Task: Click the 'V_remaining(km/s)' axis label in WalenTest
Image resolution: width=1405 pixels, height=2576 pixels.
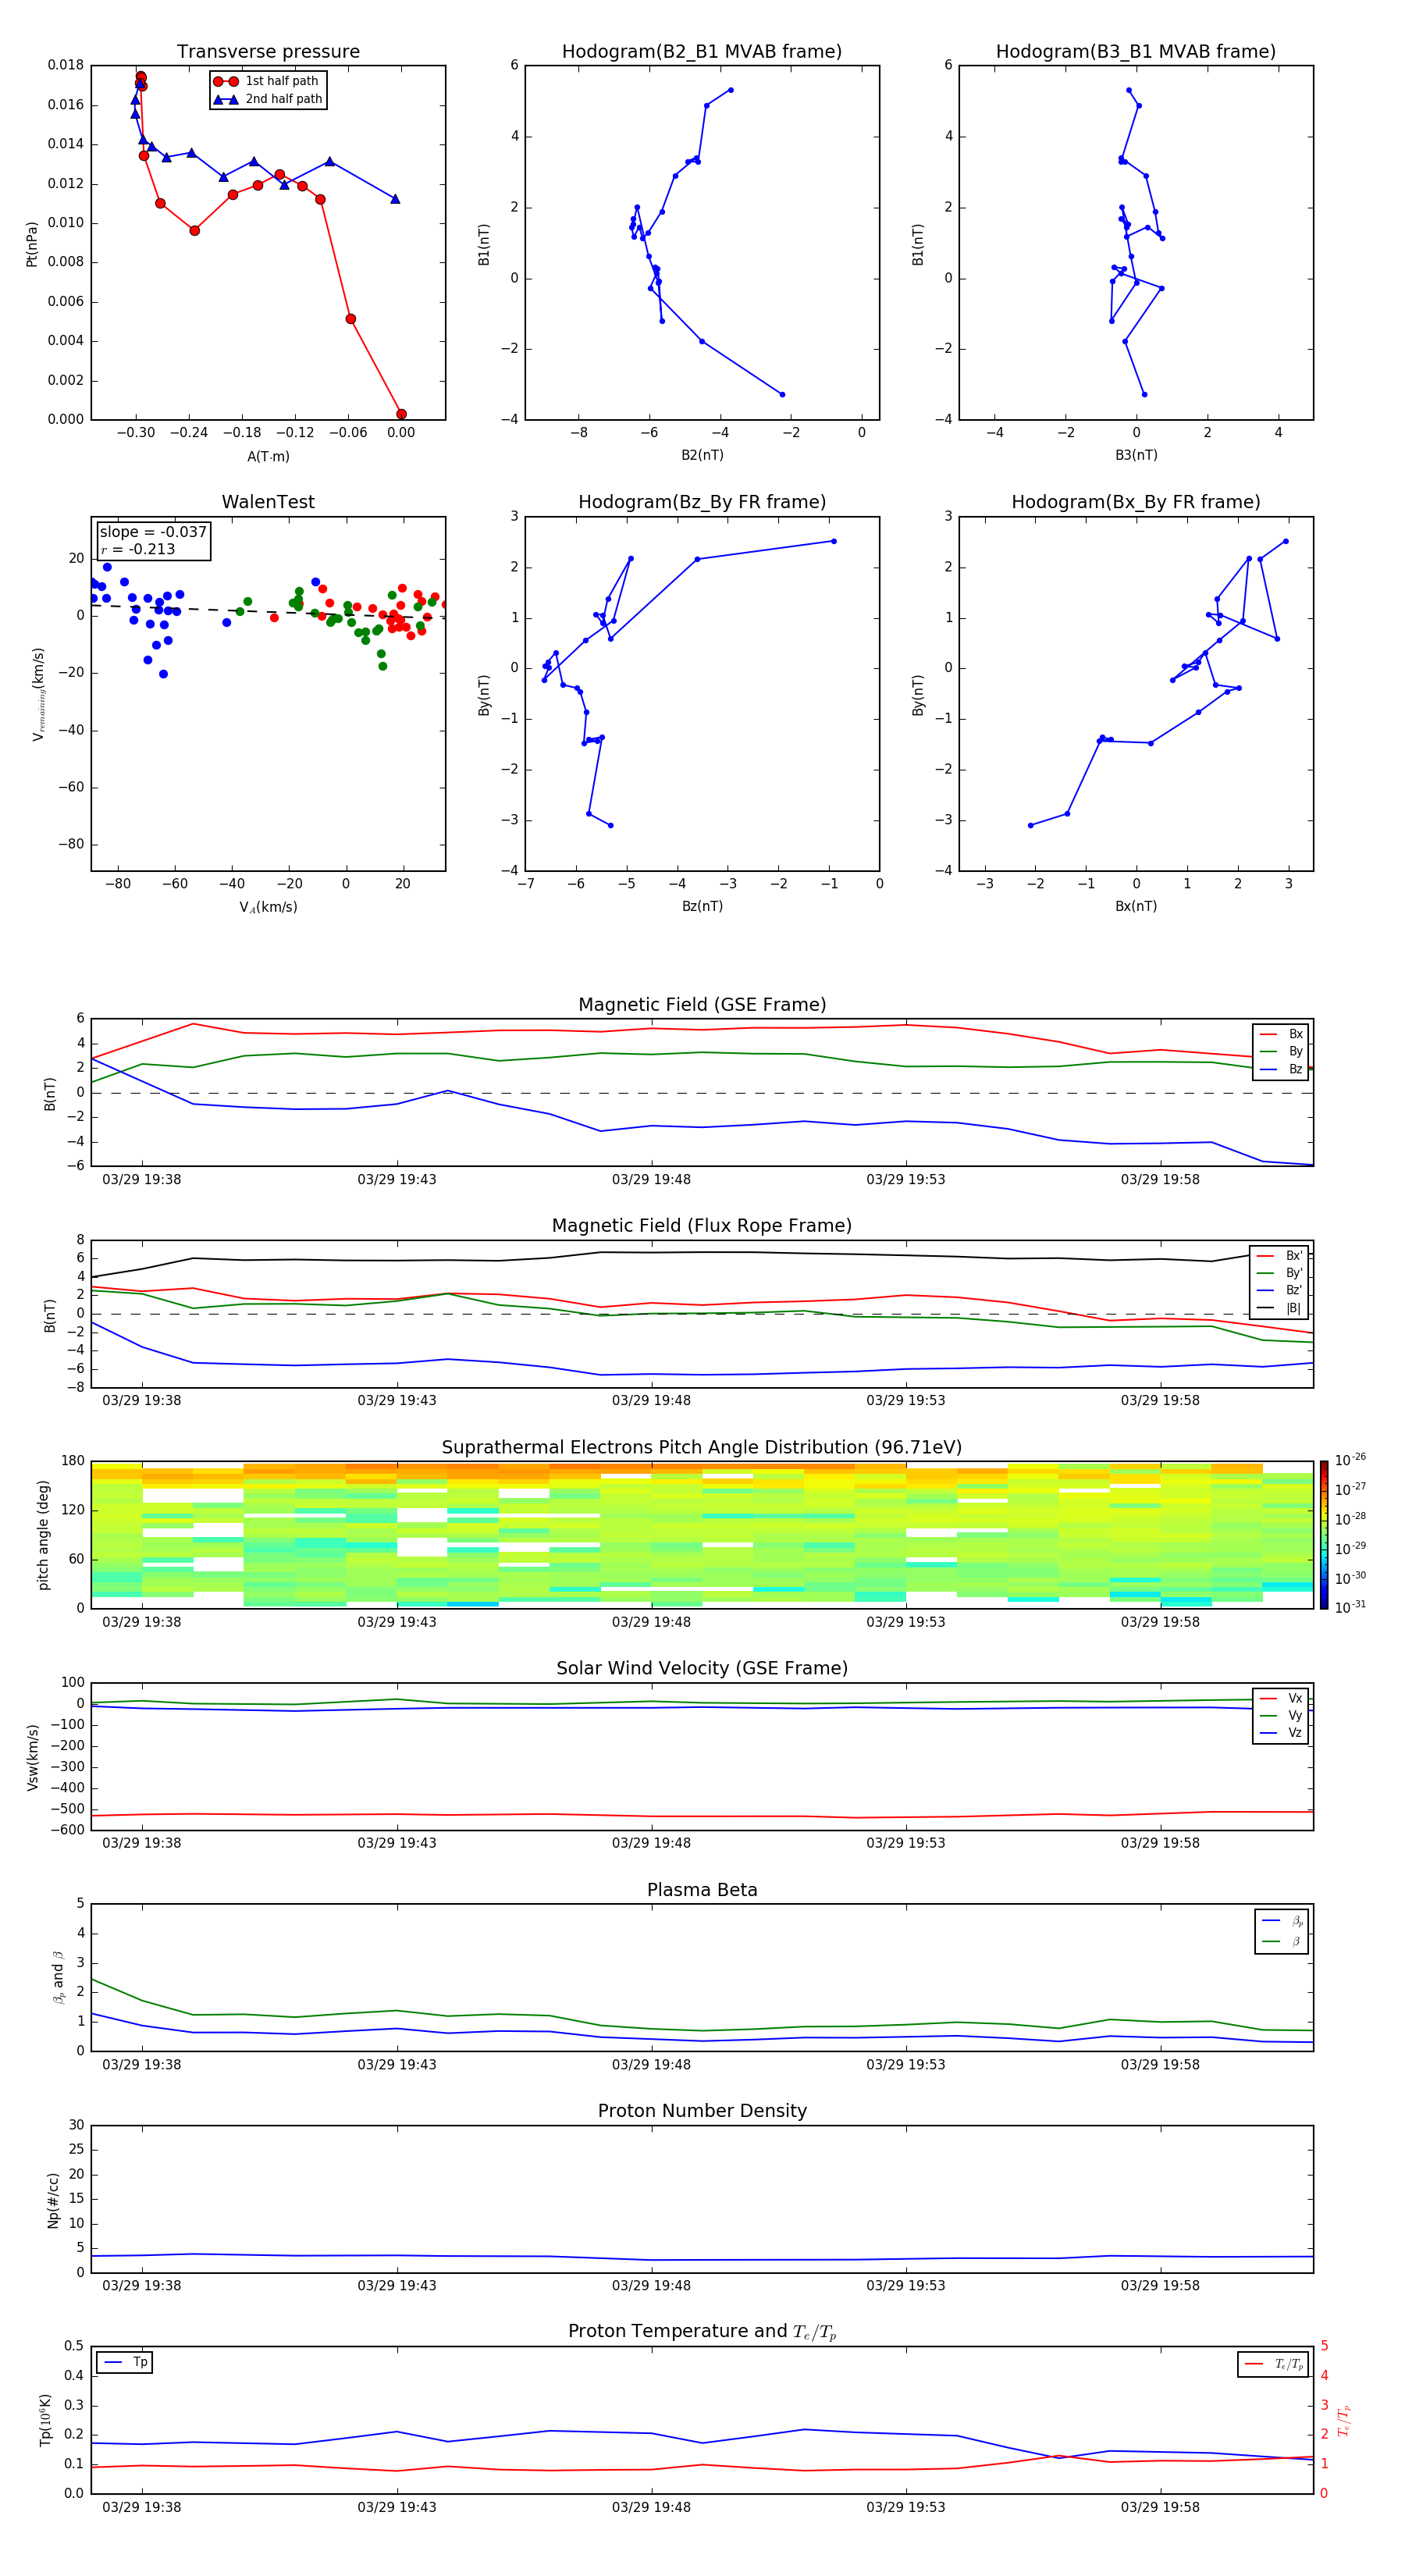Action: point(38,694)
